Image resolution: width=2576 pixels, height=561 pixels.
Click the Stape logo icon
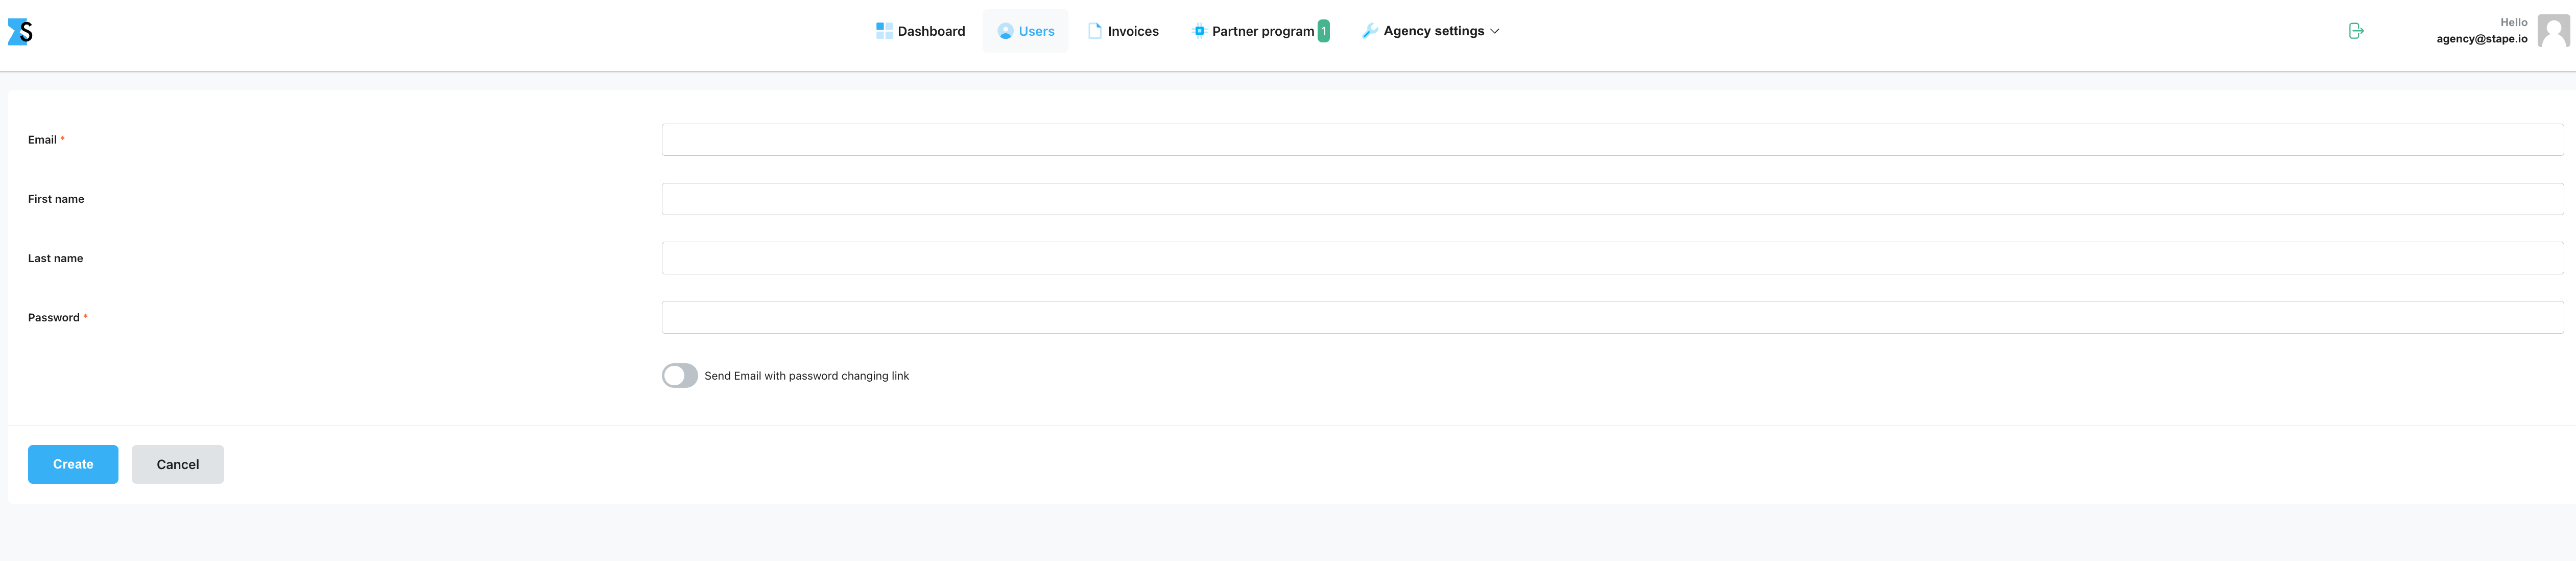click(20, 32)
